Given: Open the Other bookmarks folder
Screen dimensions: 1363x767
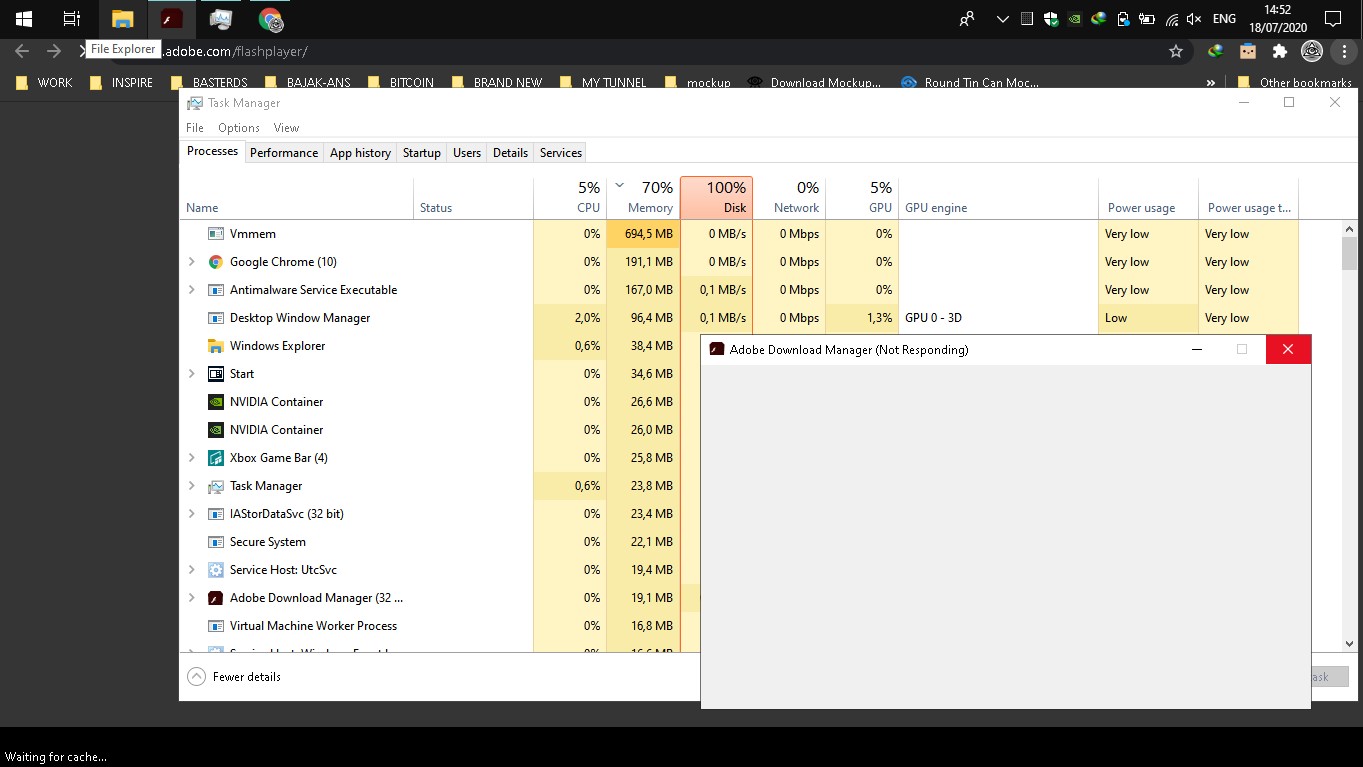Looking at the screenshot, I should pyautogui.click(x=1295, y=83).
